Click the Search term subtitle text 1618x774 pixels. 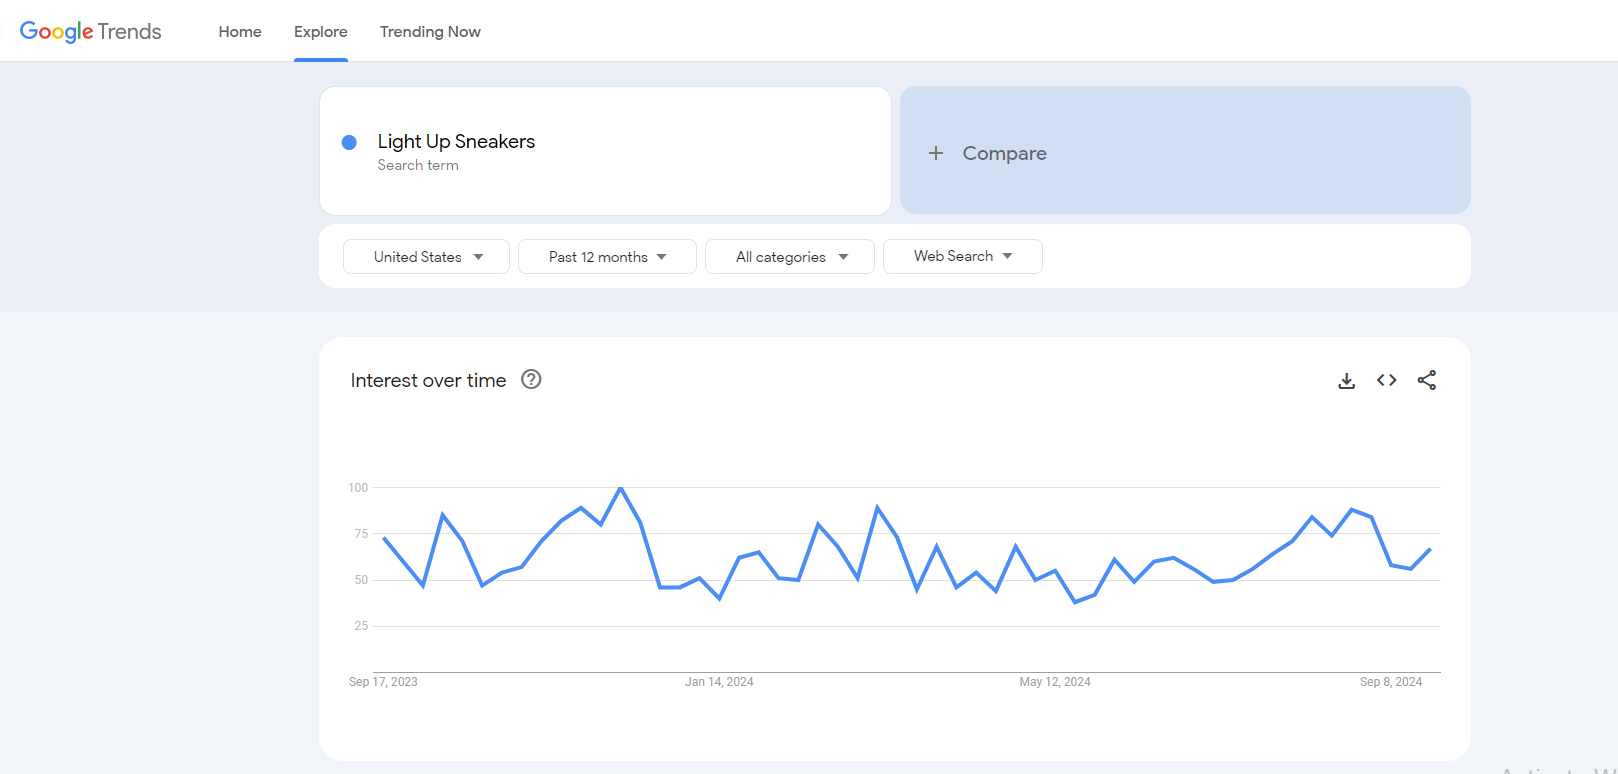(418, 166)
